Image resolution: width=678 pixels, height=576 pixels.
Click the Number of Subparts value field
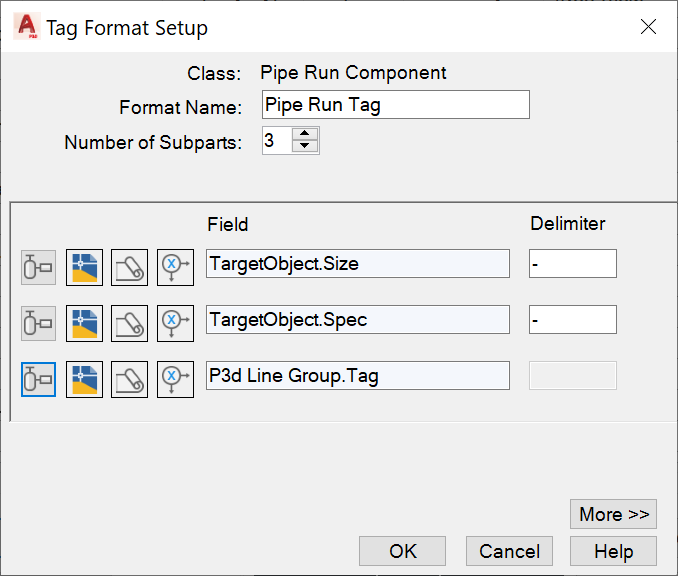tap(277, 141)
